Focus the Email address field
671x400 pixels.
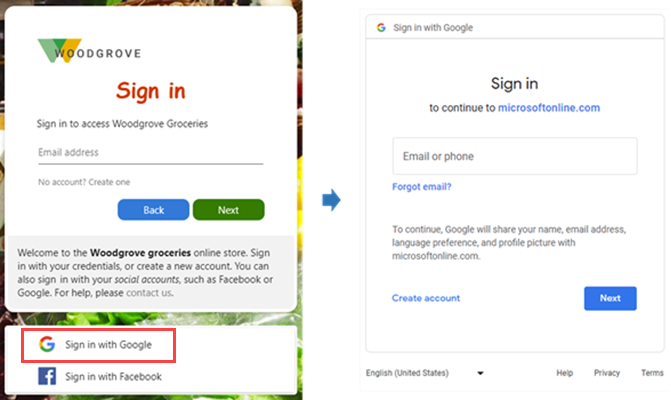click(150, 153)
